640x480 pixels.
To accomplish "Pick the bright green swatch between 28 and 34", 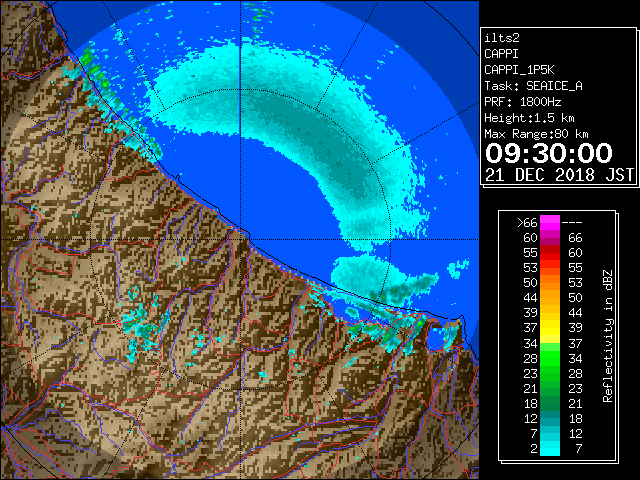I will click(x=550, y=358).
